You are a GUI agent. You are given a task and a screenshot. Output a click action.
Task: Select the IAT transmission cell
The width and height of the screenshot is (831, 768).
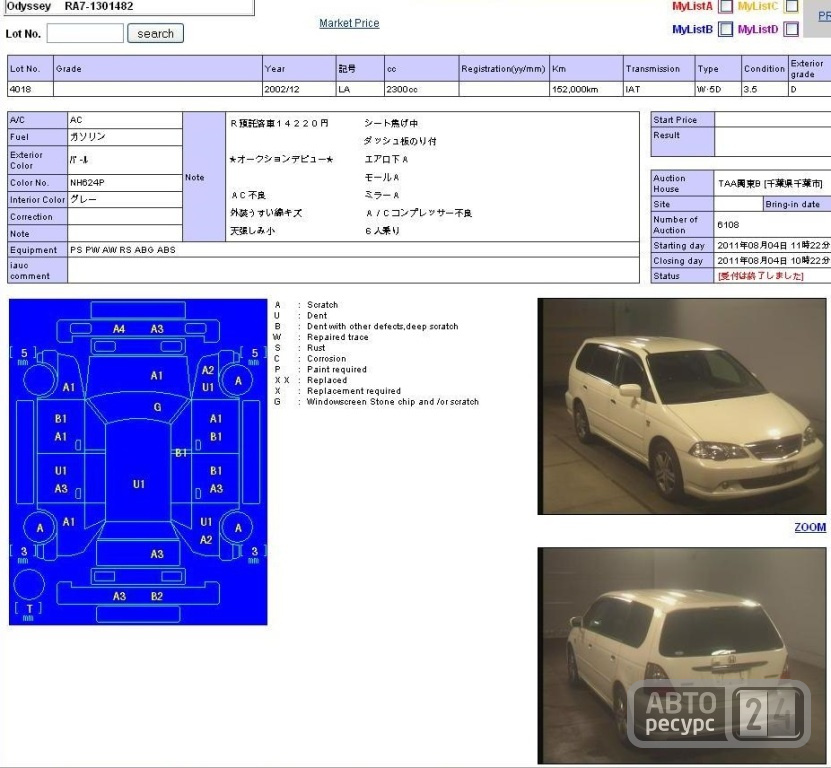tap(659, 89)
